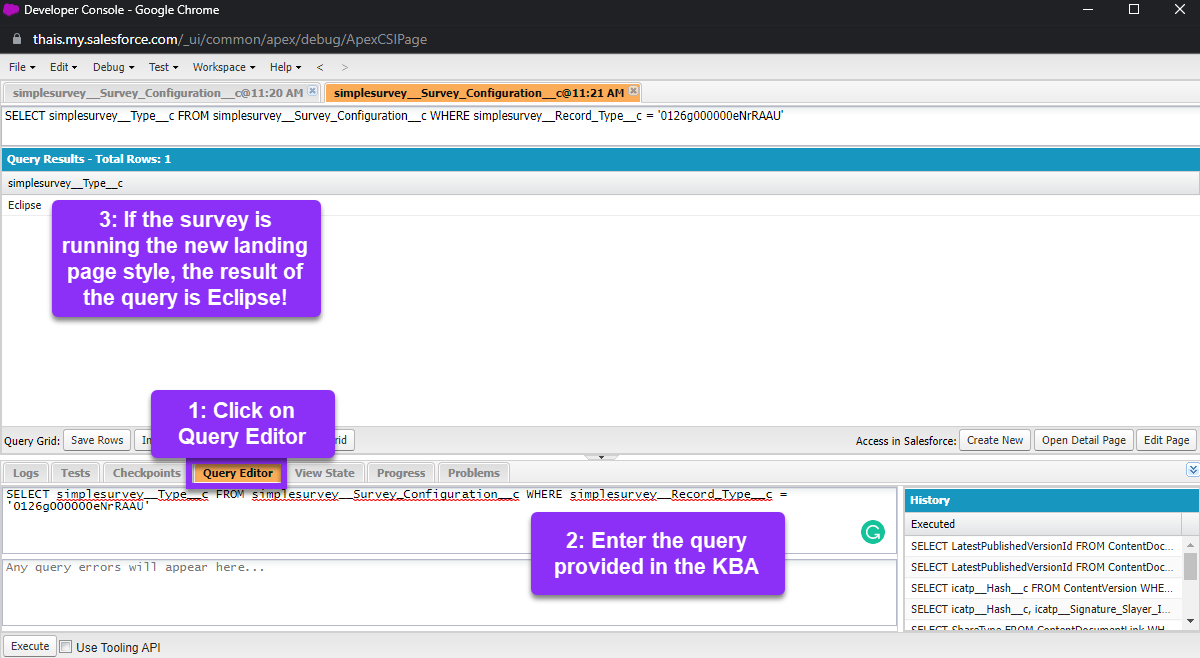
Task: Click the Create New button
Action: click(995, 440)
